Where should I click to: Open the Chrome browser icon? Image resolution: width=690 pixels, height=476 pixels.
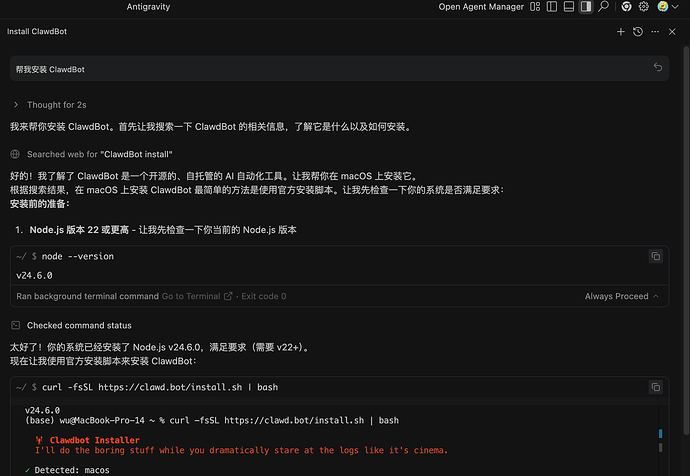(x=627, y=7)
